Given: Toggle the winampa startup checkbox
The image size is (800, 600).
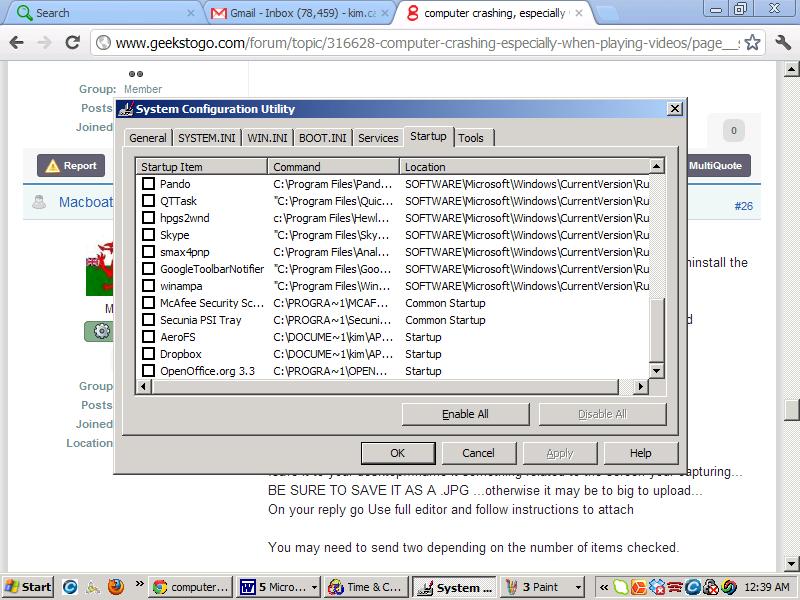Looking at the screenshot, I should (148, 286).
